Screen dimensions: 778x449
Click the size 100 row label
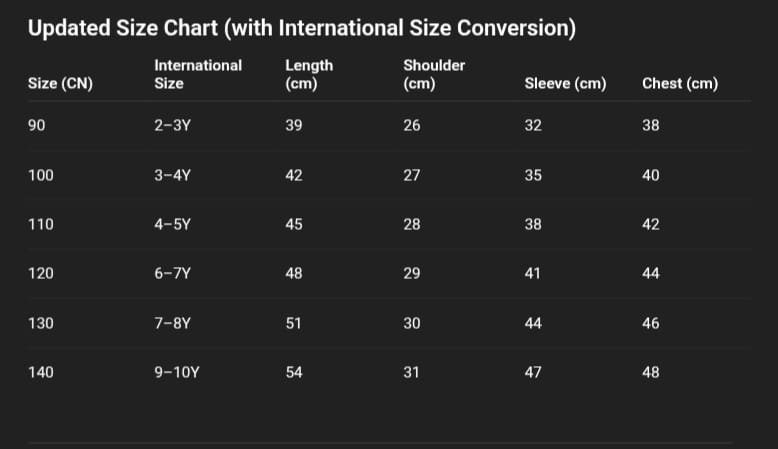40,175
